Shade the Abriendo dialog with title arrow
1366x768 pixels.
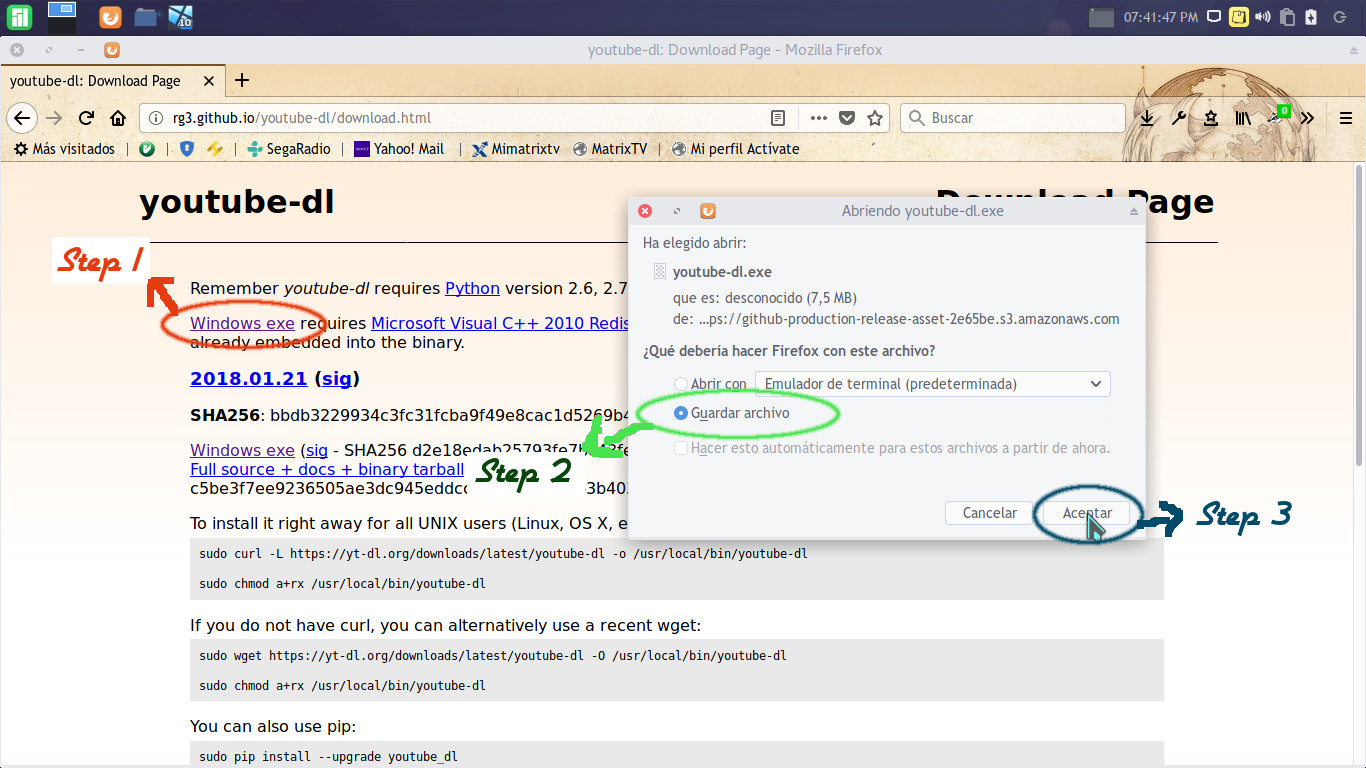point(1134,211)
